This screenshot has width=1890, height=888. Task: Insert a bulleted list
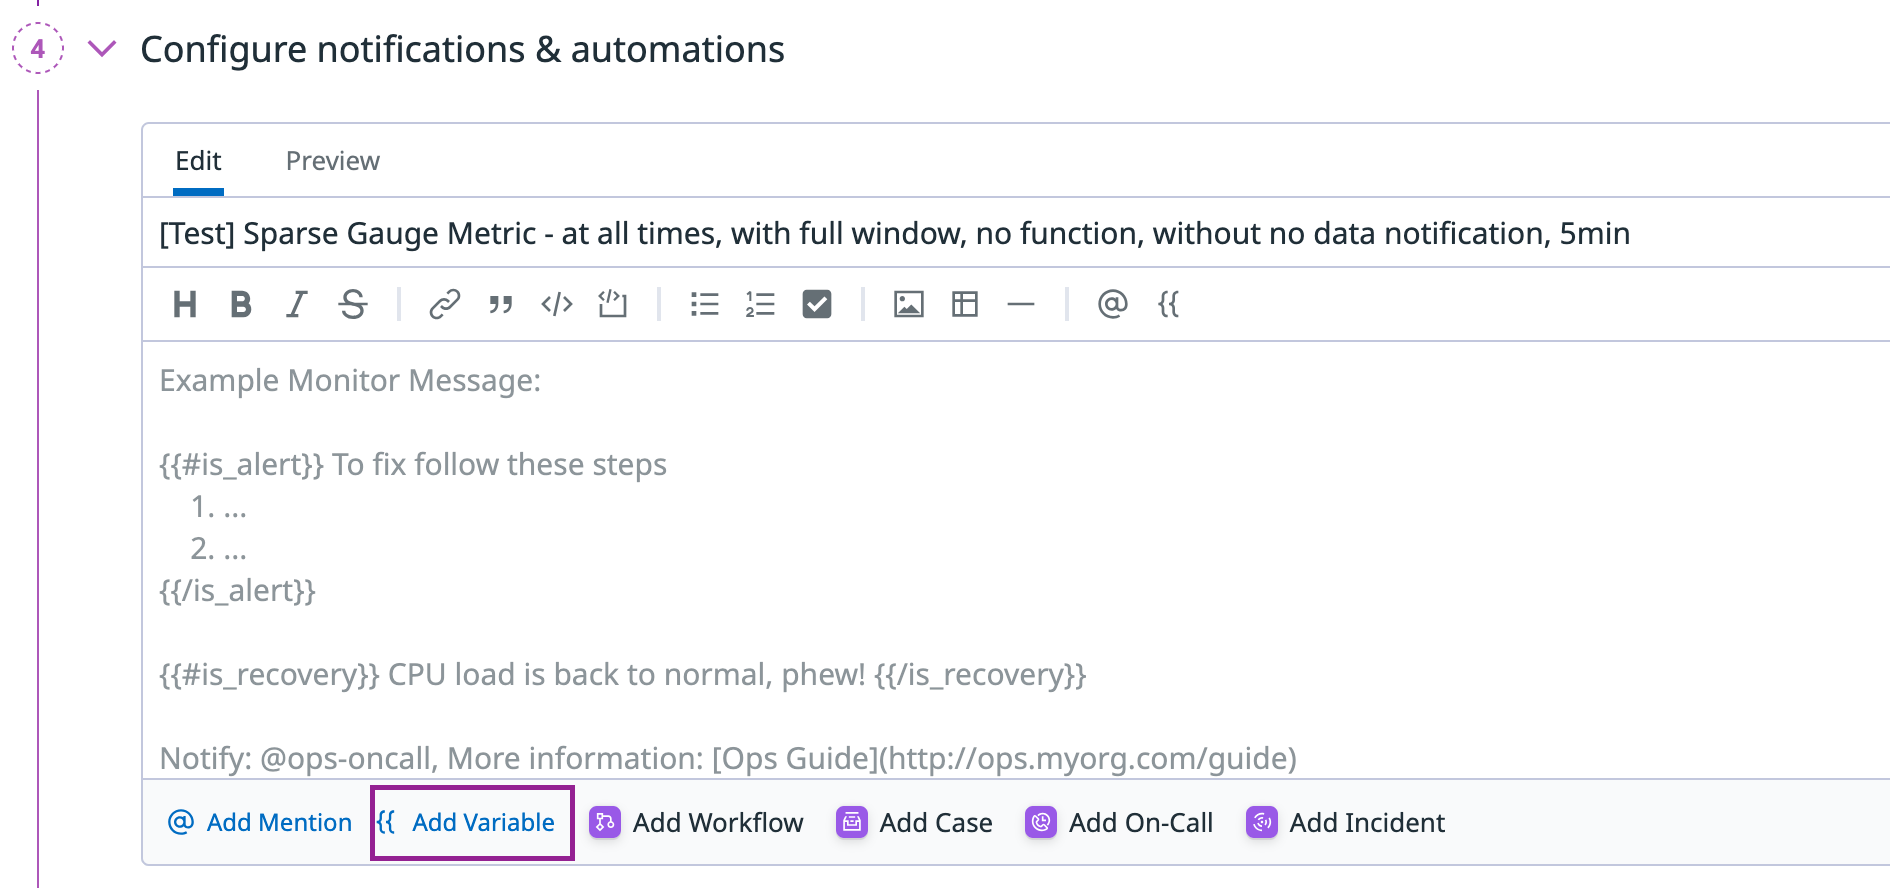pyautogui.click(x=704, y=304)
